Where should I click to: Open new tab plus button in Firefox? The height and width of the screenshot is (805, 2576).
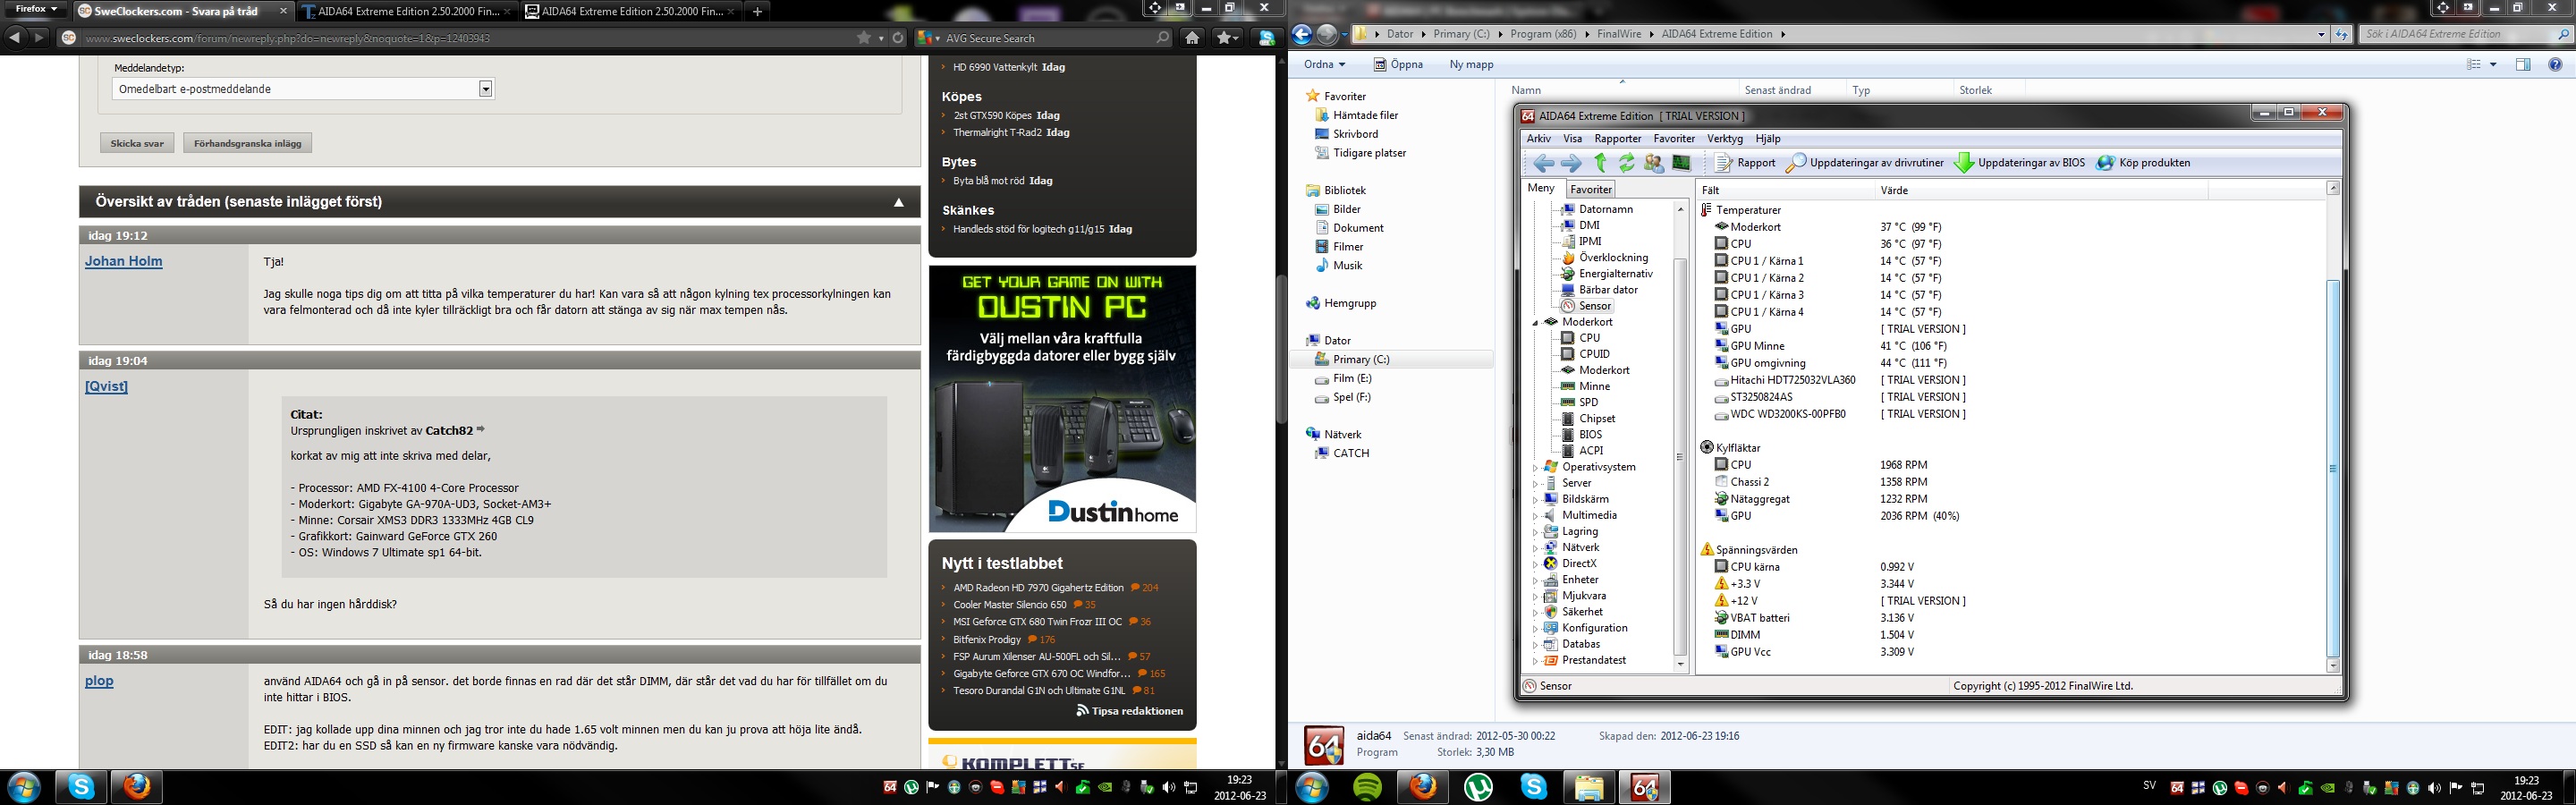coord(757,12)
